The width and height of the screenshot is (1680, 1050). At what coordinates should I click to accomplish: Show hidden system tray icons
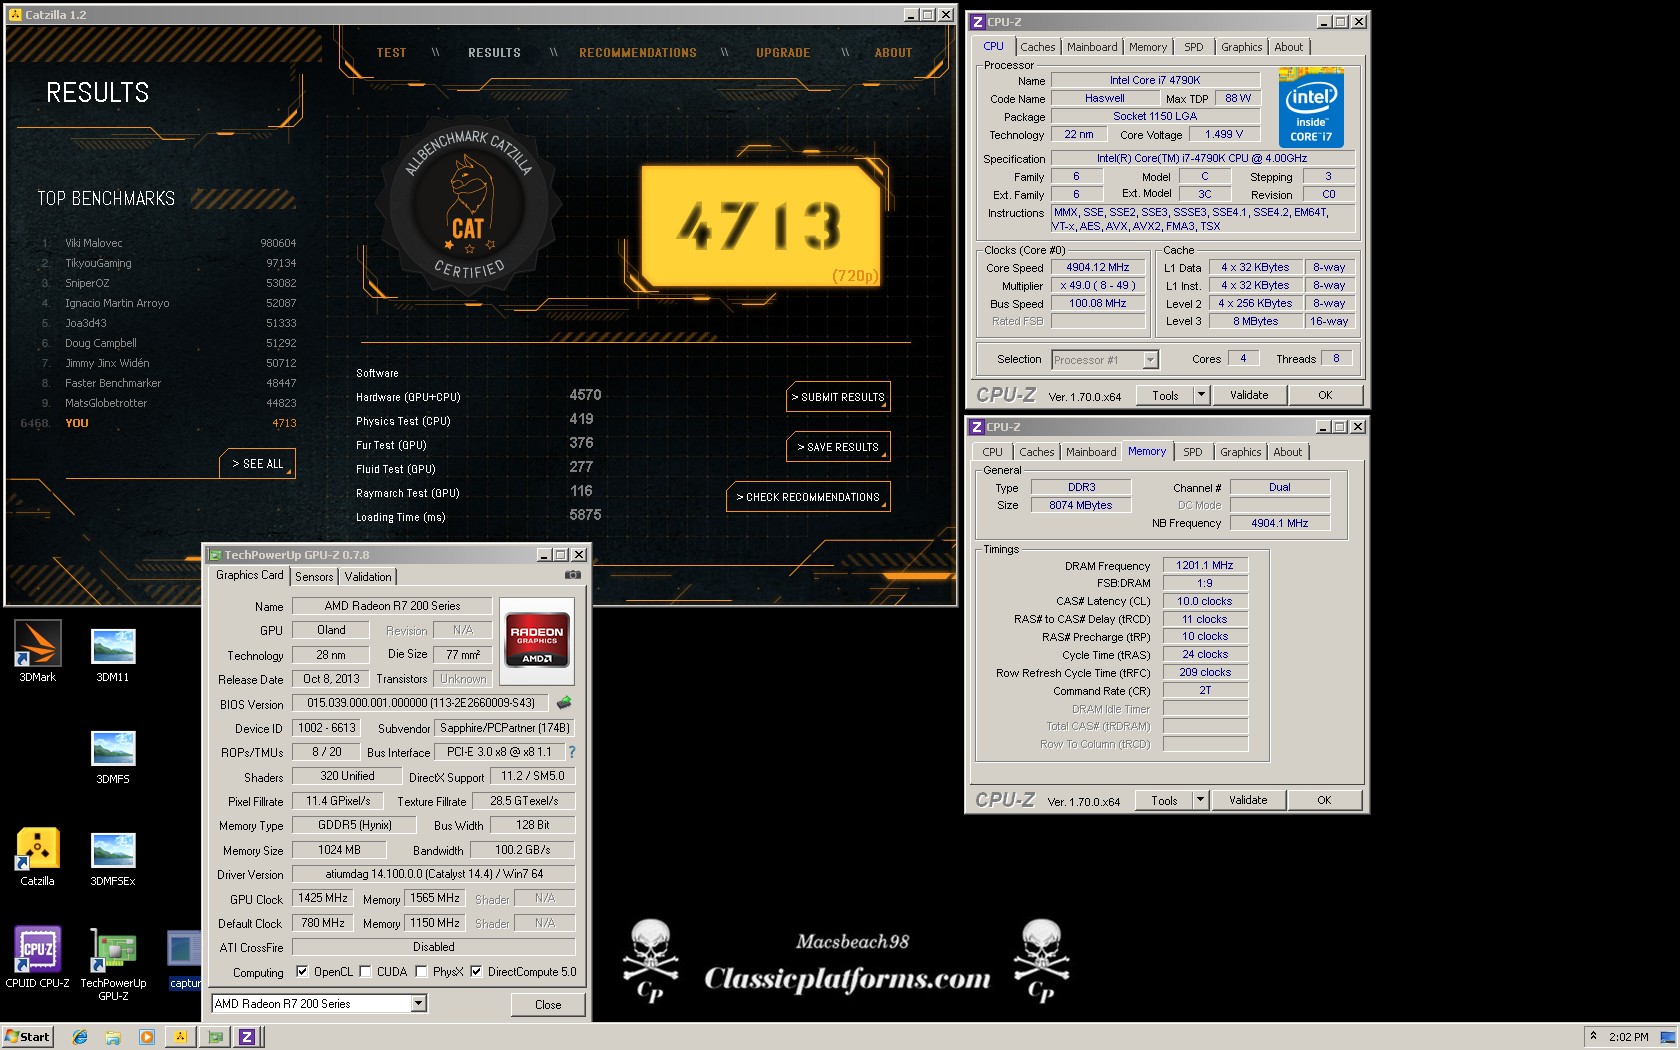[1593, 1036]
